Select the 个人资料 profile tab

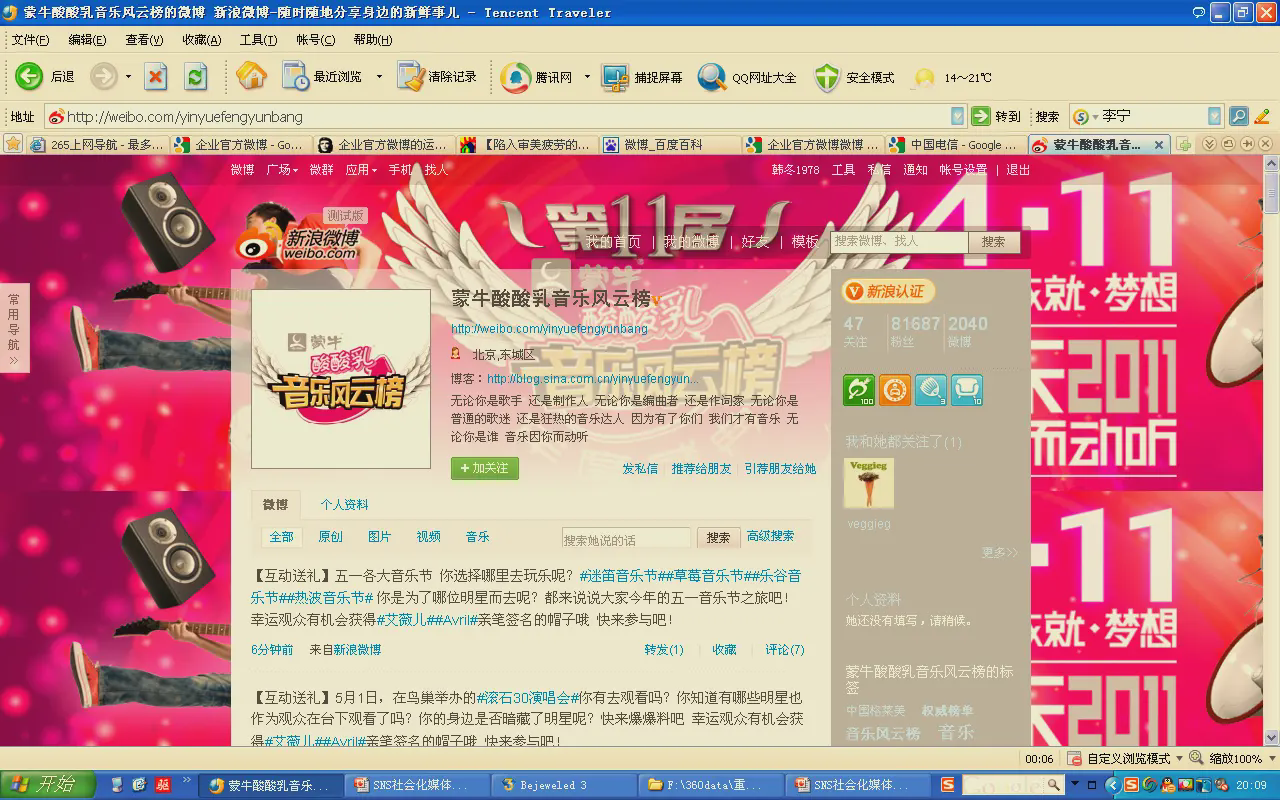[344, 505]
